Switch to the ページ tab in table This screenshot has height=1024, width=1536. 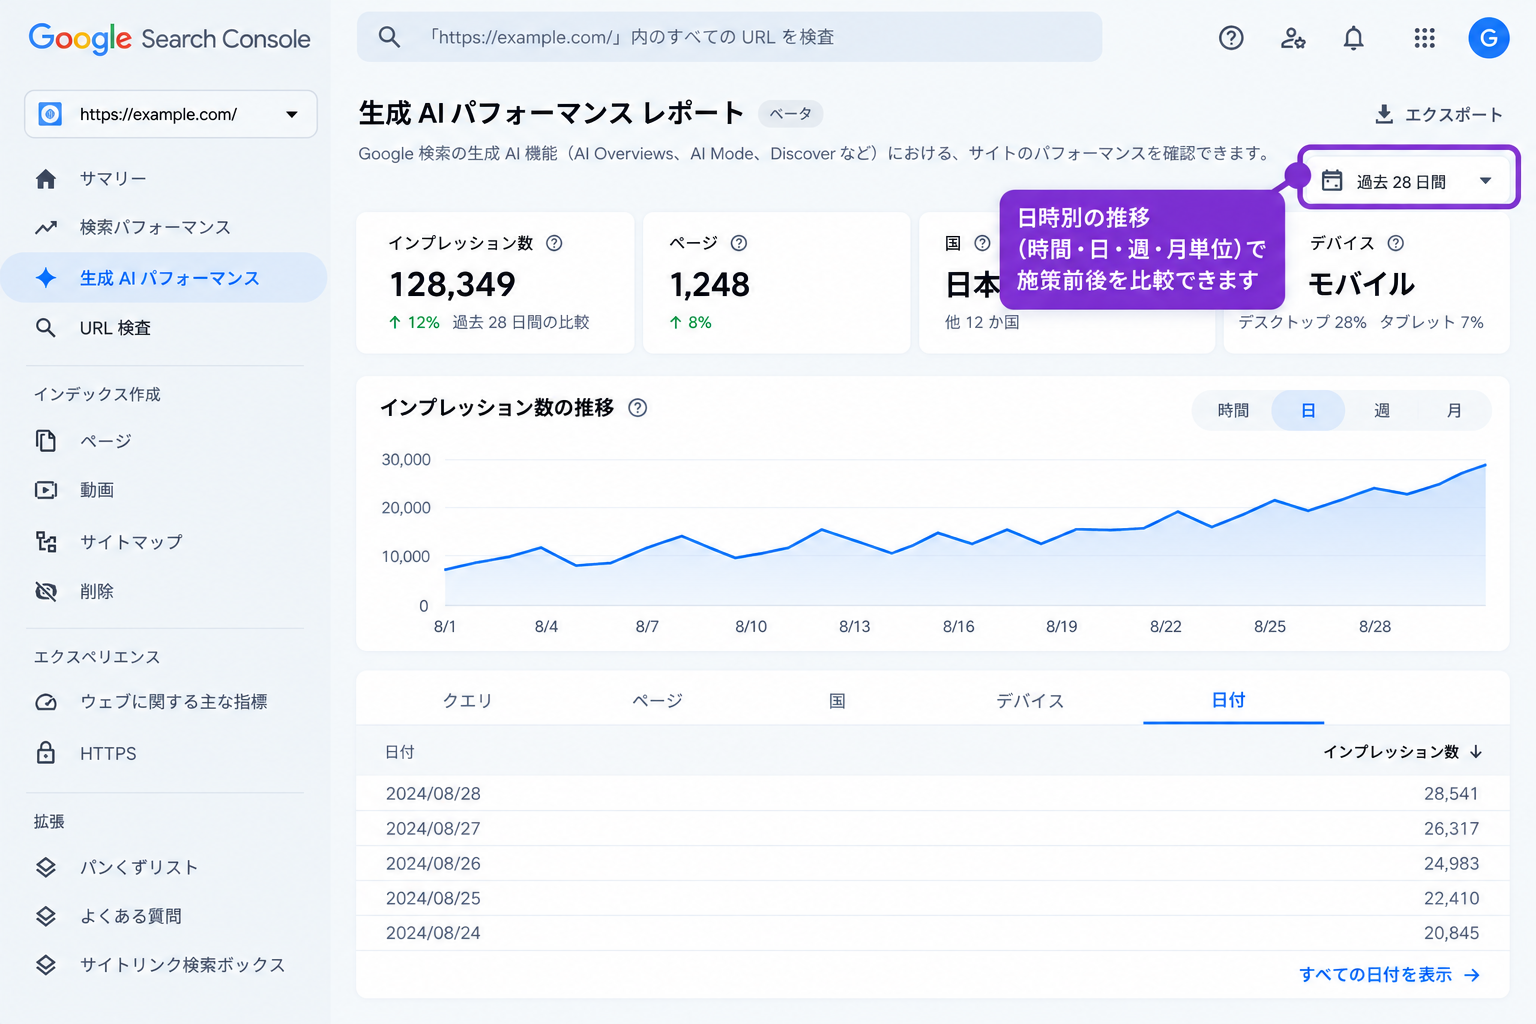(657, 700)
